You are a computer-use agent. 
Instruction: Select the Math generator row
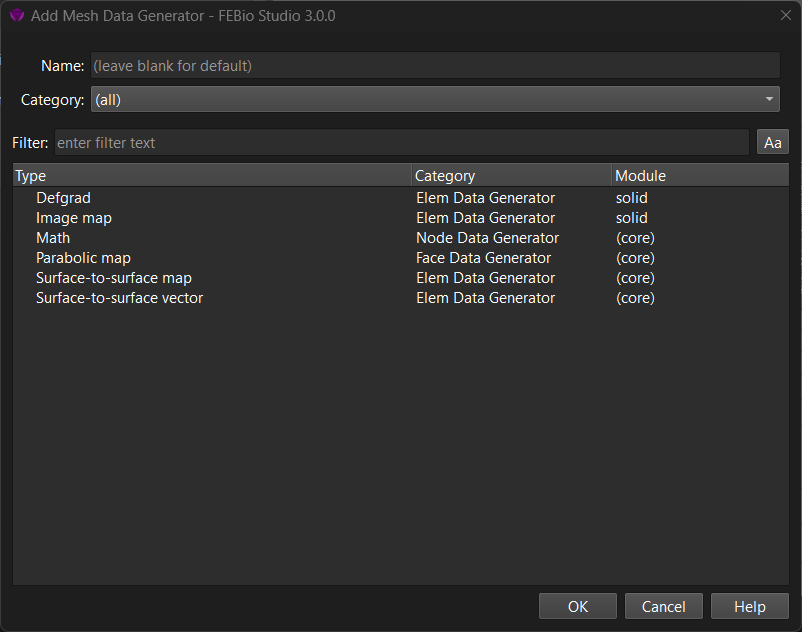[400, 238]
